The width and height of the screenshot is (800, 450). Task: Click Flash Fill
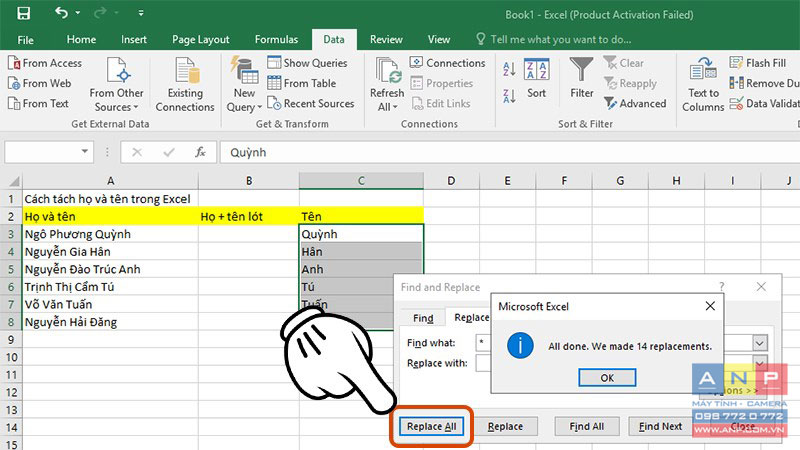[x=758, y=63]
